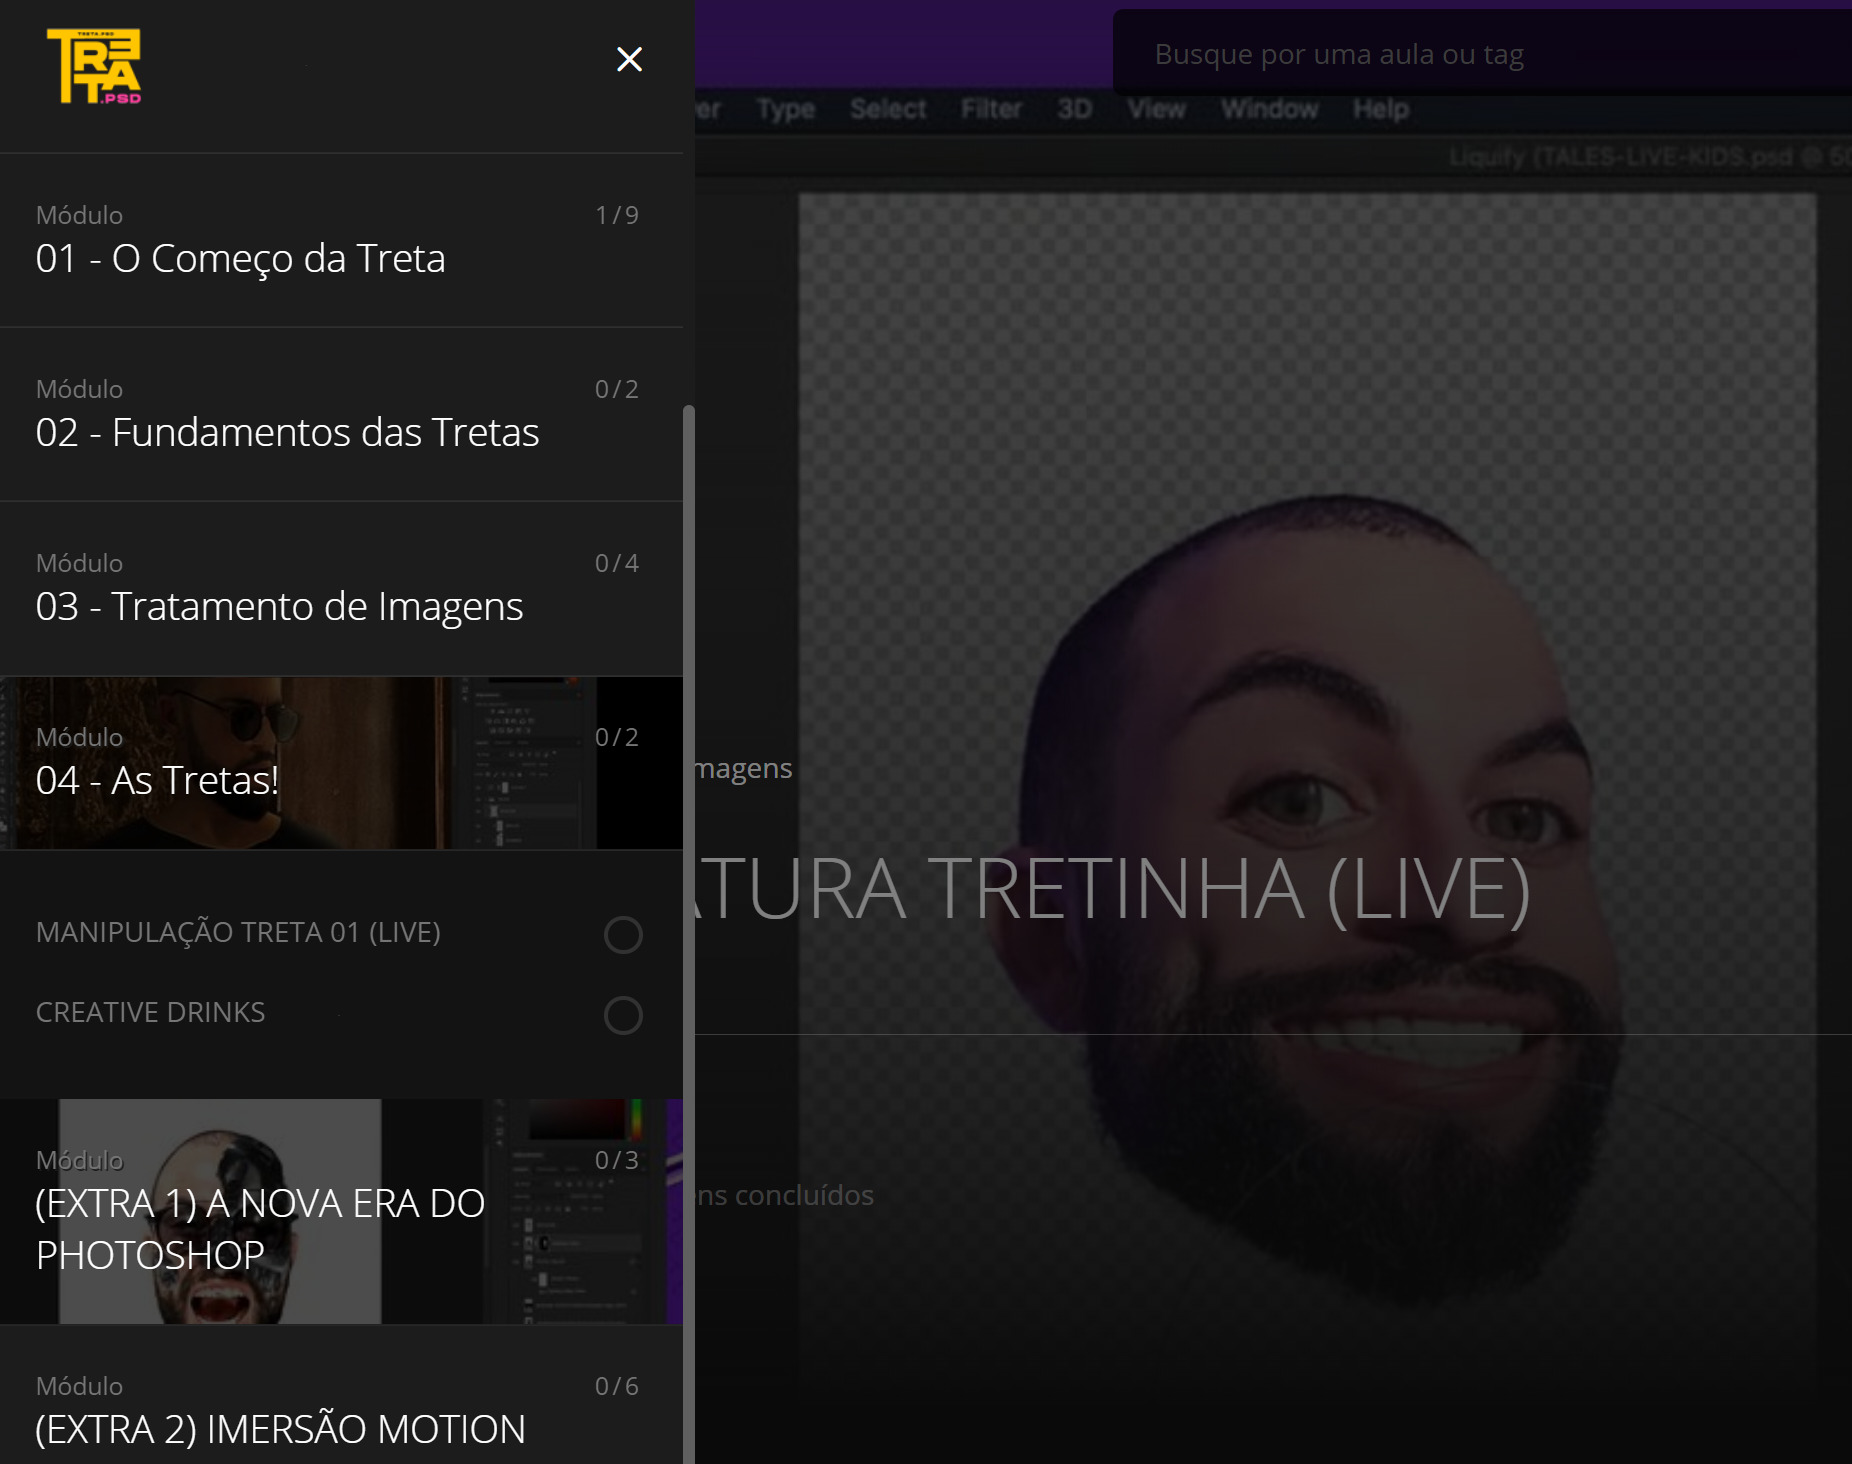Collapse module 04 - As Tretas!

(157, 780)
